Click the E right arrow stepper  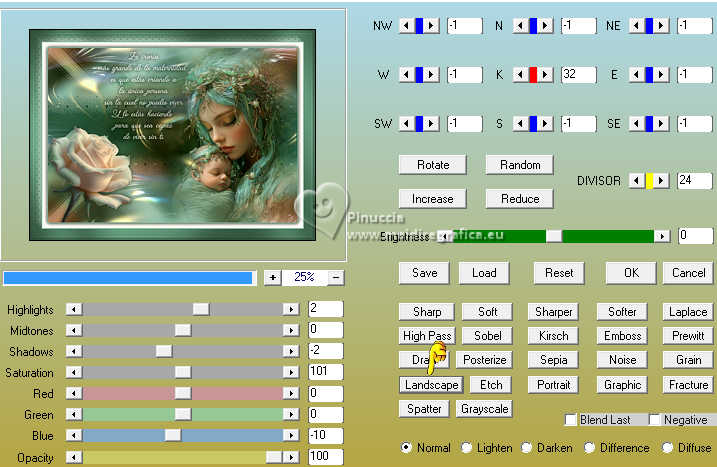(x=661, y=75)
